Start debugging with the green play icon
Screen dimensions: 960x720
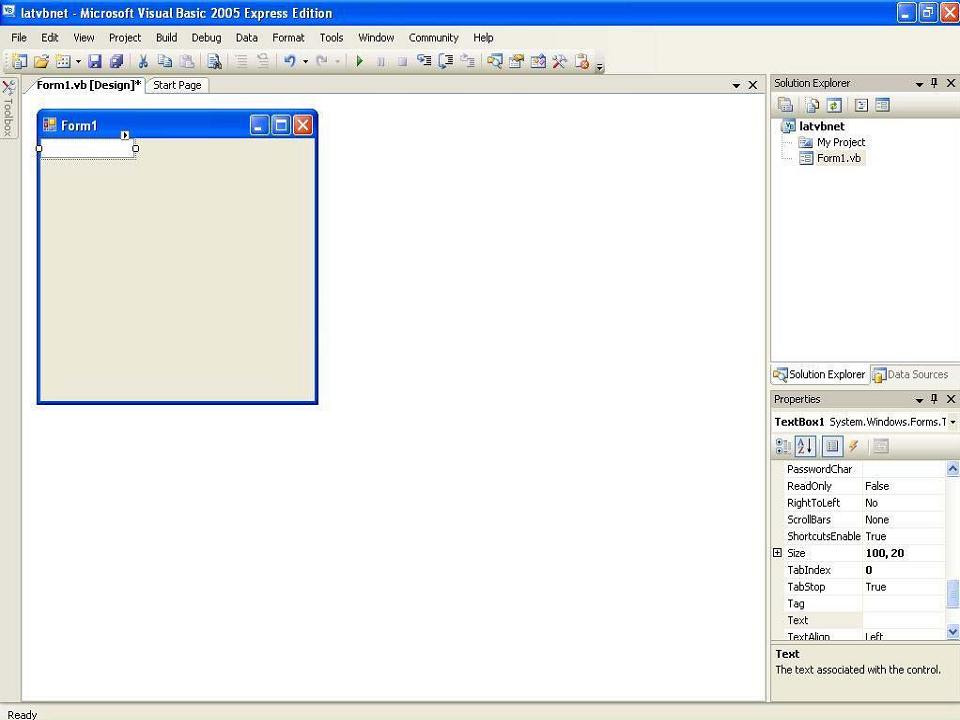(x=359, y=61)
